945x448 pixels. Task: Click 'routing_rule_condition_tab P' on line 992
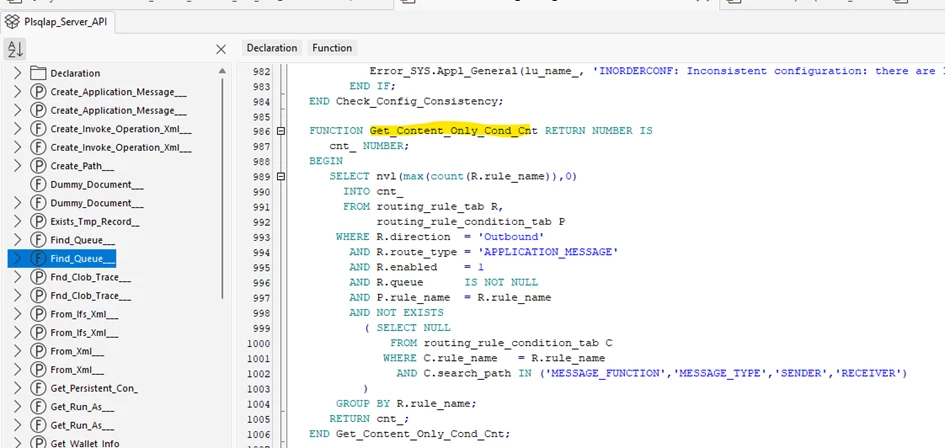click(471, 222)
